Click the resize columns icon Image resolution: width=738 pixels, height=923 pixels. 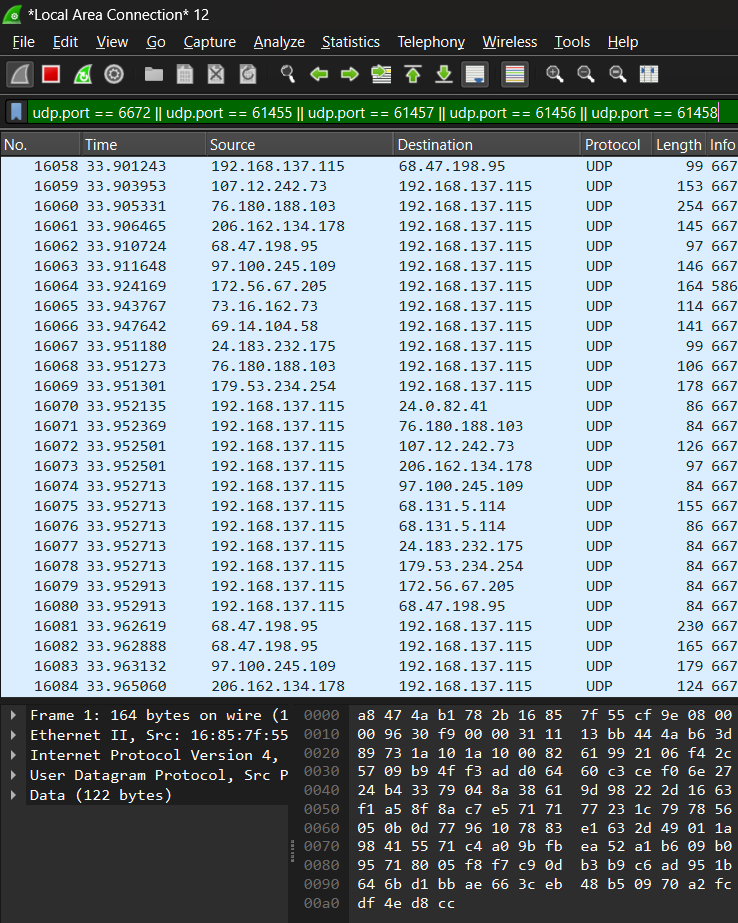pyautogui.click(x=648, y=75)
